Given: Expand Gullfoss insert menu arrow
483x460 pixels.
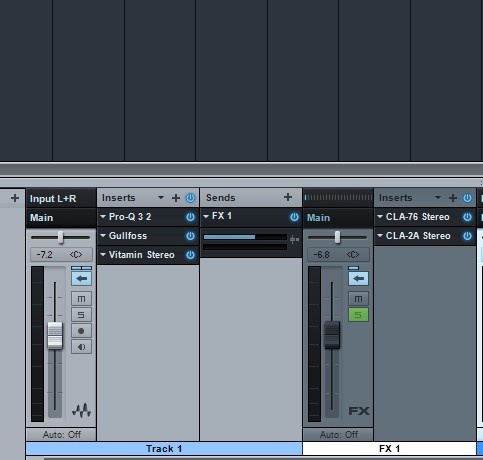Looking at the screenshot, I should [x=103, y=236].
